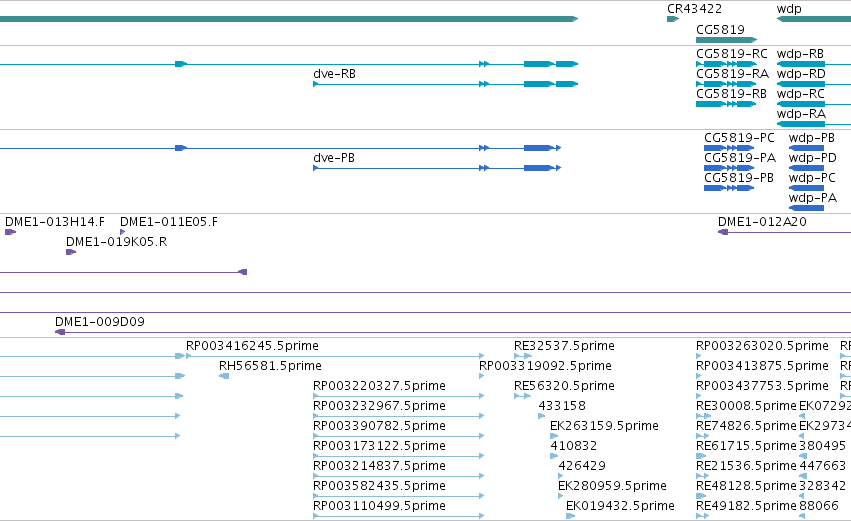Image resolution: width=851 pixels, height=521 pixels.
Task: Click the RH56581.5prime EST label
Action: (x=270, y=366)
